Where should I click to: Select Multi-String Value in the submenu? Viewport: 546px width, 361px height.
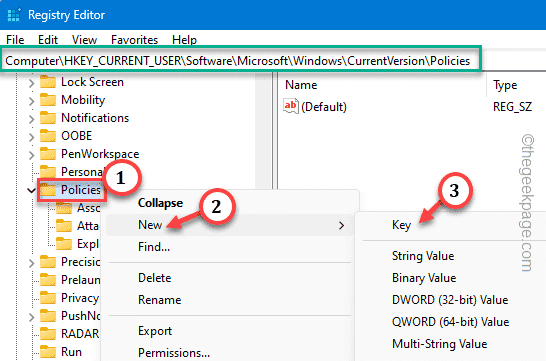click(439, 344)
